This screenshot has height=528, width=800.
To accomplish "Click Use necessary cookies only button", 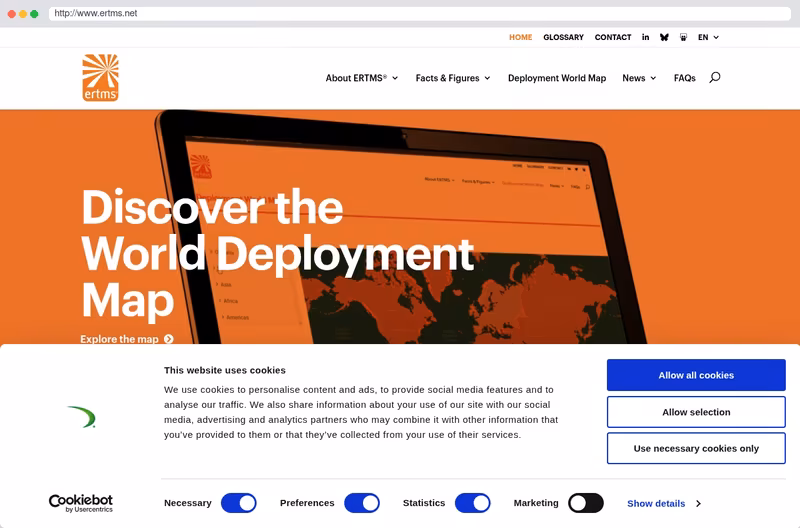I will pyautogui.click(x=696, y=448).
